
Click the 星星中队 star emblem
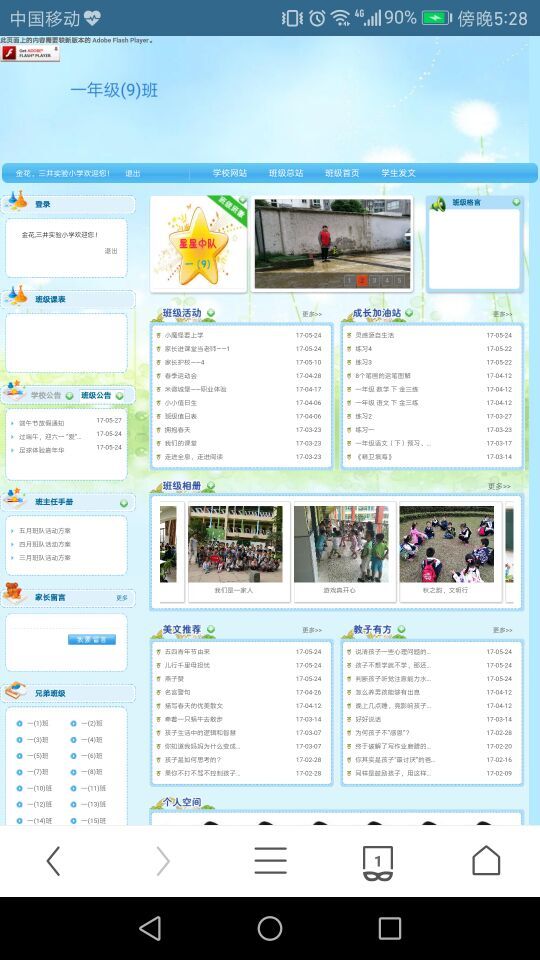tap(198, 246)
